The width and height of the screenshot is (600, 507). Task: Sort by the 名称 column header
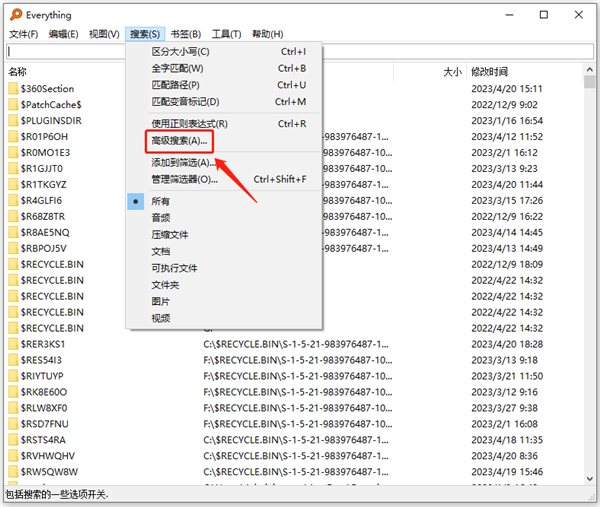tap(18, 72)
